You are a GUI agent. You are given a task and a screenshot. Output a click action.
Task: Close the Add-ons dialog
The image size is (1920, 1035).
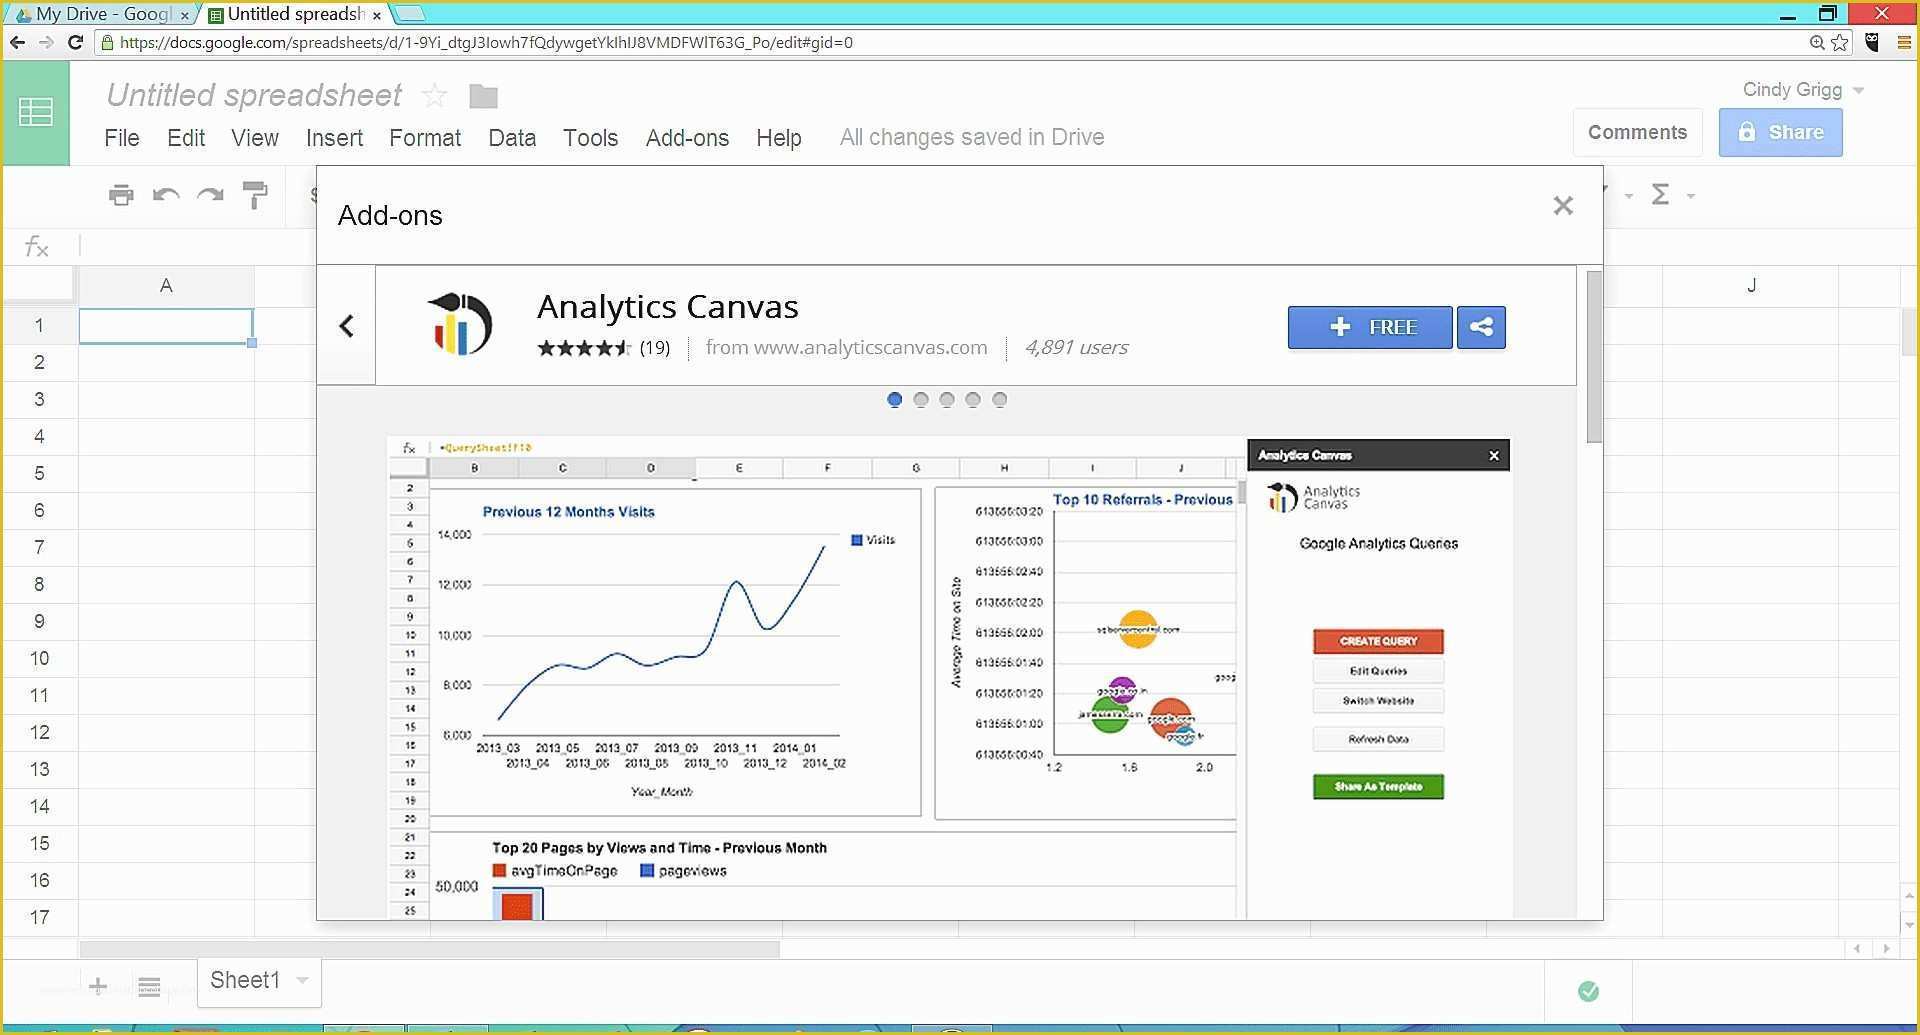pyautogui.click(x=1563, y=206)
